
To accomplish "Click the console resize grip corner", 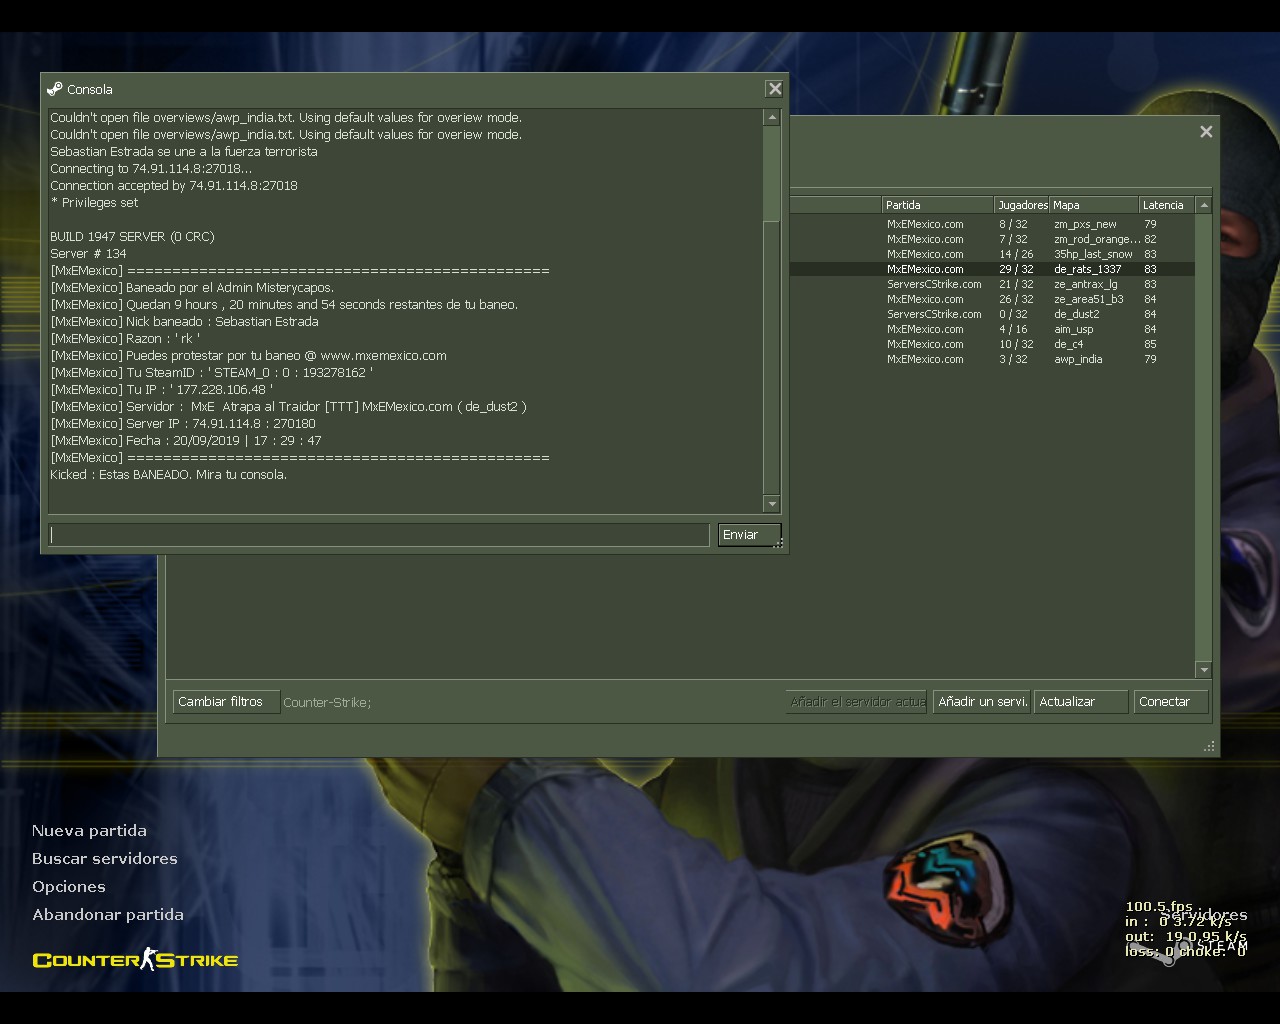I will click(778, 543).
